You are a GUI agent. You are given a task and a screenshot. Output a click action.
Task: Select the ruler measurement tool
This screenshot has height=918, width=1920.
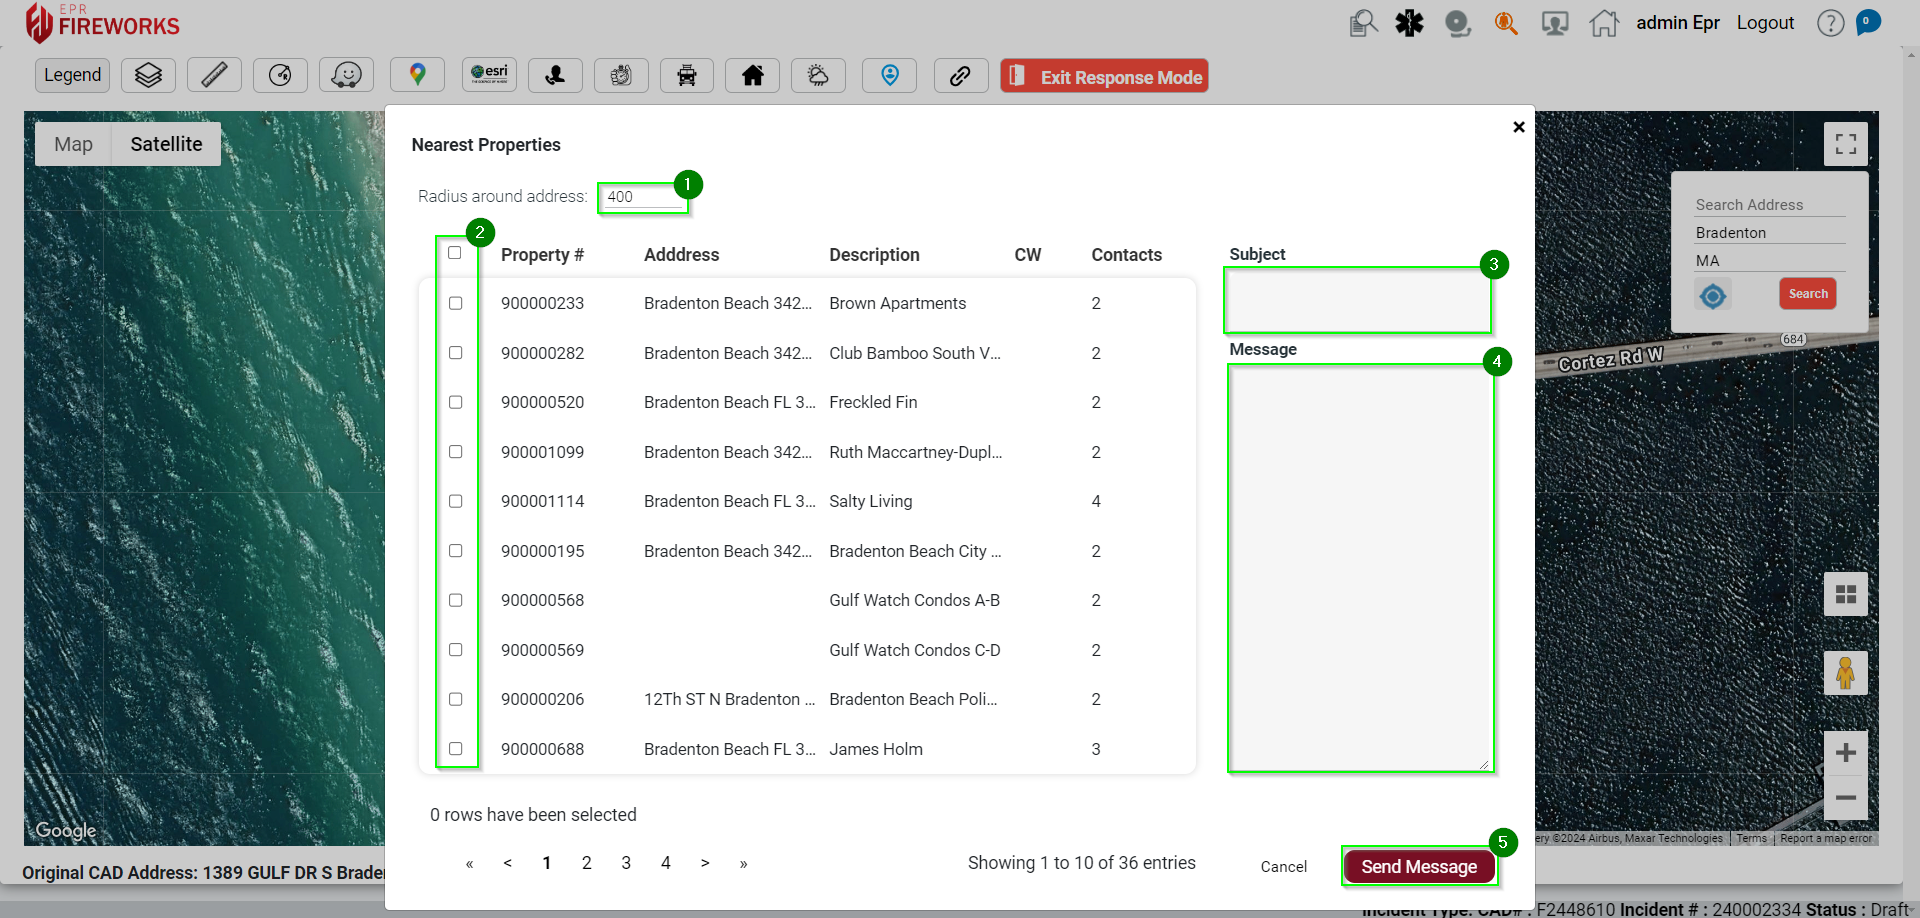(x=214, y=75)
